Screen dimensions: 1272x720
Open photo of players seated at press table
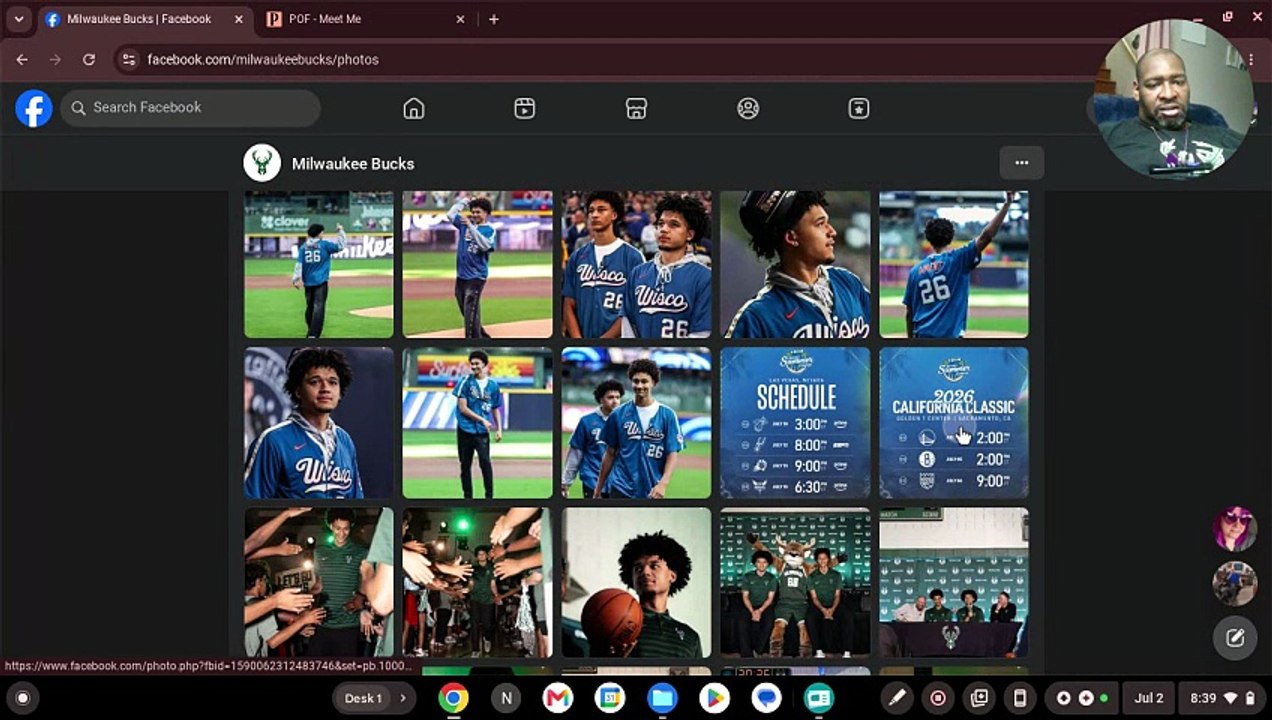point(954,582)
